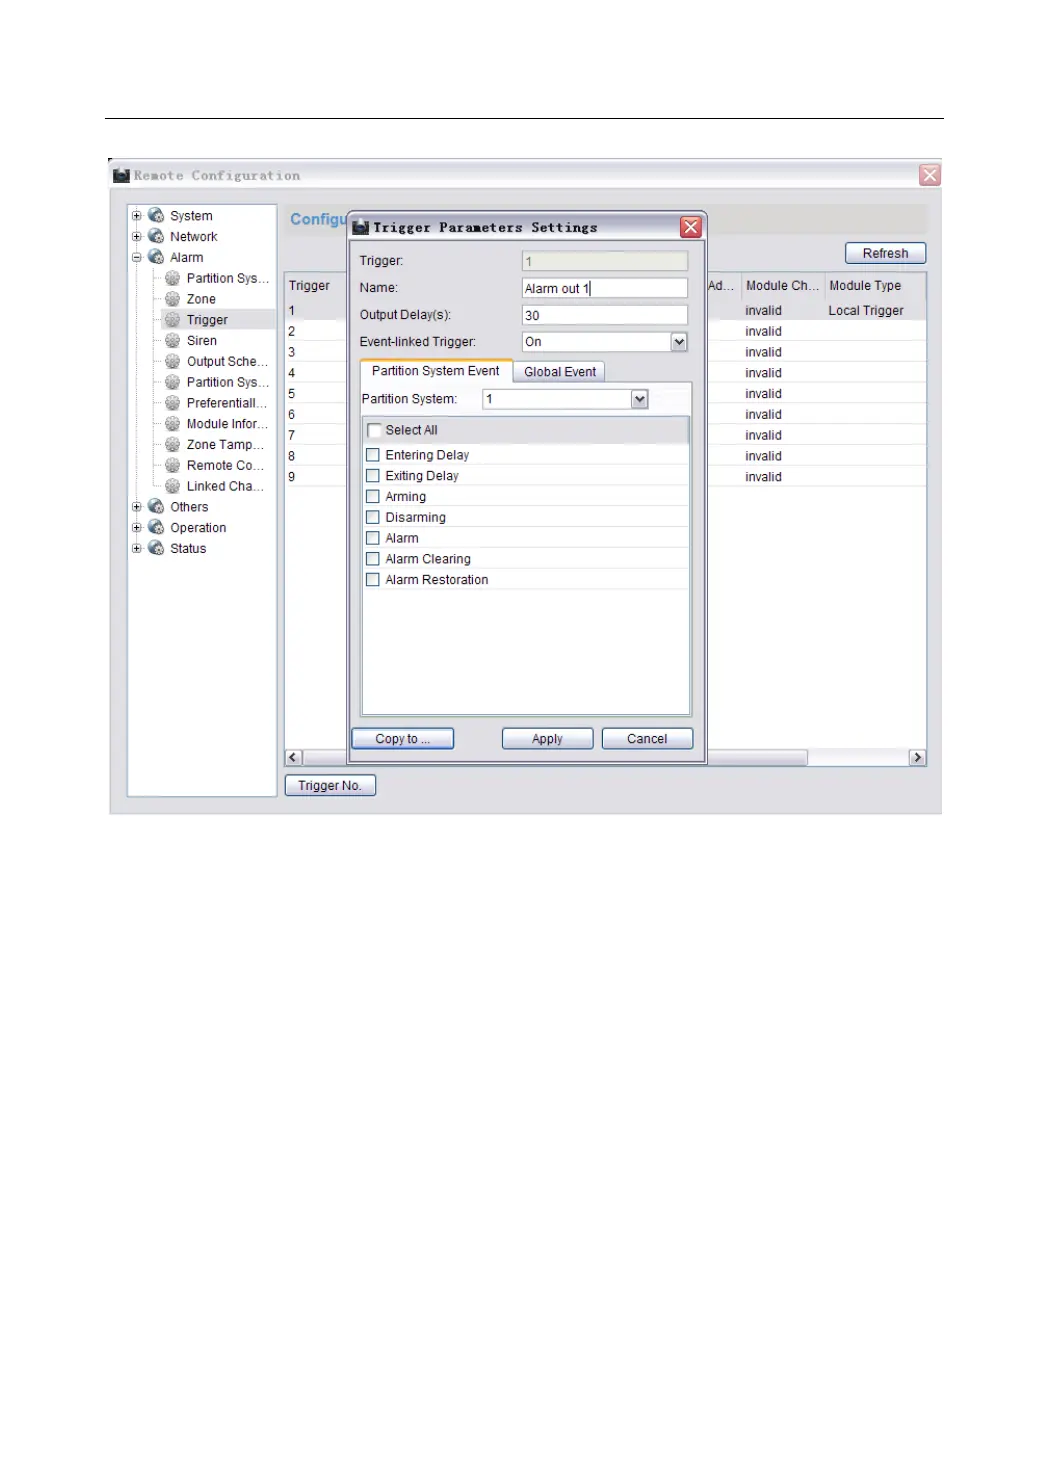Click the Network globe icon in tree
This screenshot has height=1474, width=1049.
156,236
